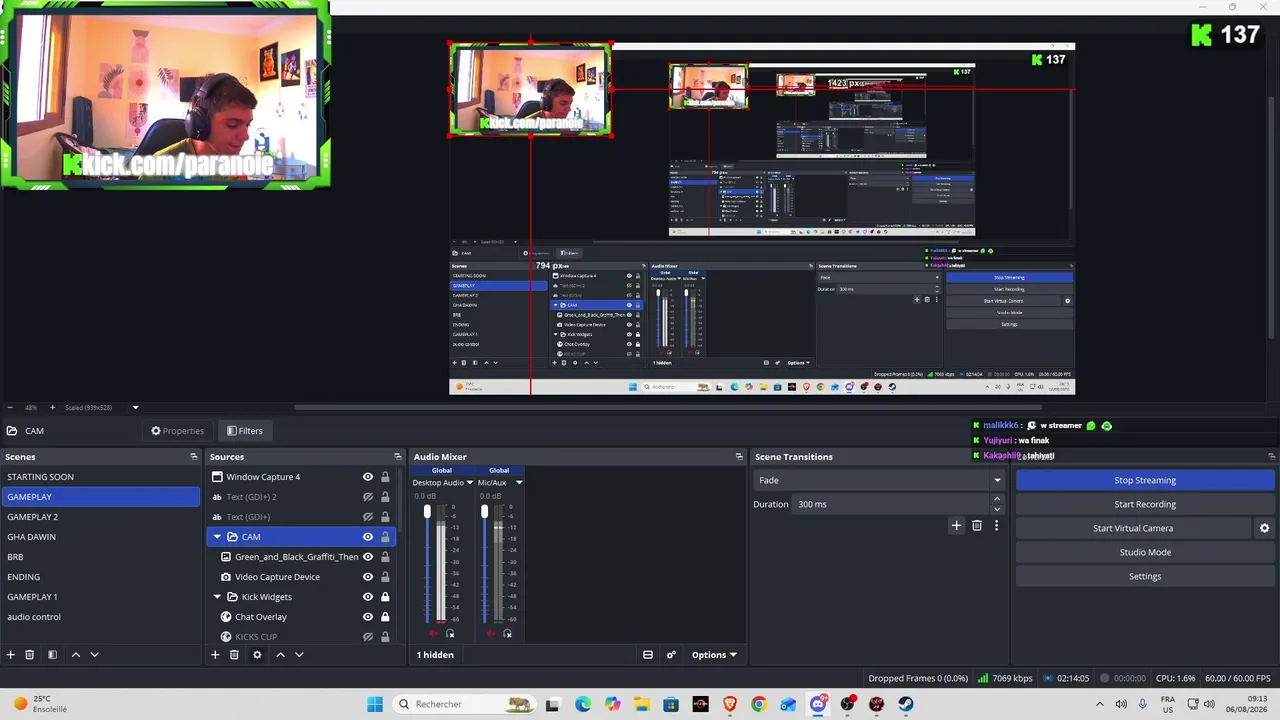Undock the Audio Mixer panel

739,457
